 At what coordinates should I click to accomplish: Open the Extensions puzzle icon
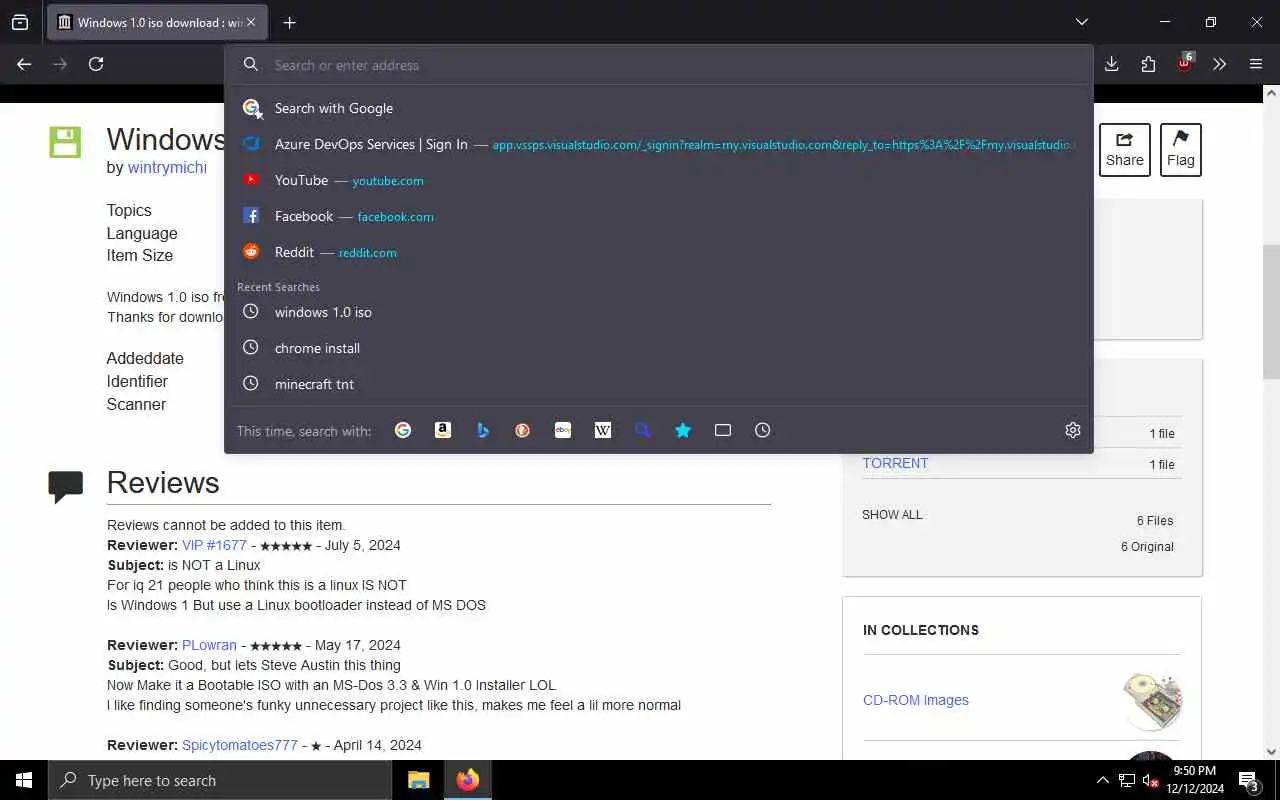(1148, 64)
